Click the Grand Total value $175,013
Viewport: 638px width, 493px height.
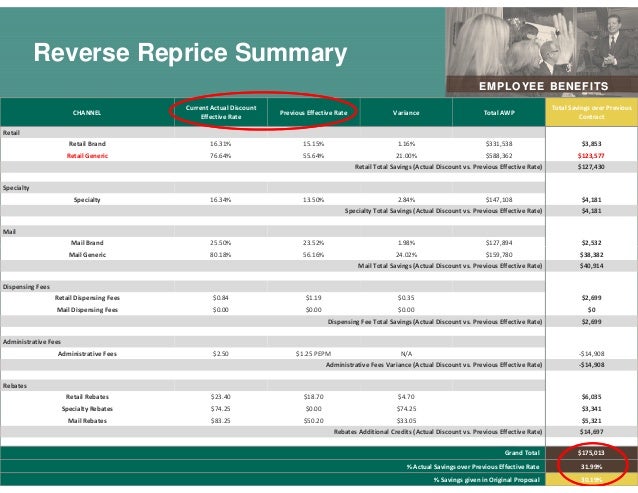tap(591, 453)
